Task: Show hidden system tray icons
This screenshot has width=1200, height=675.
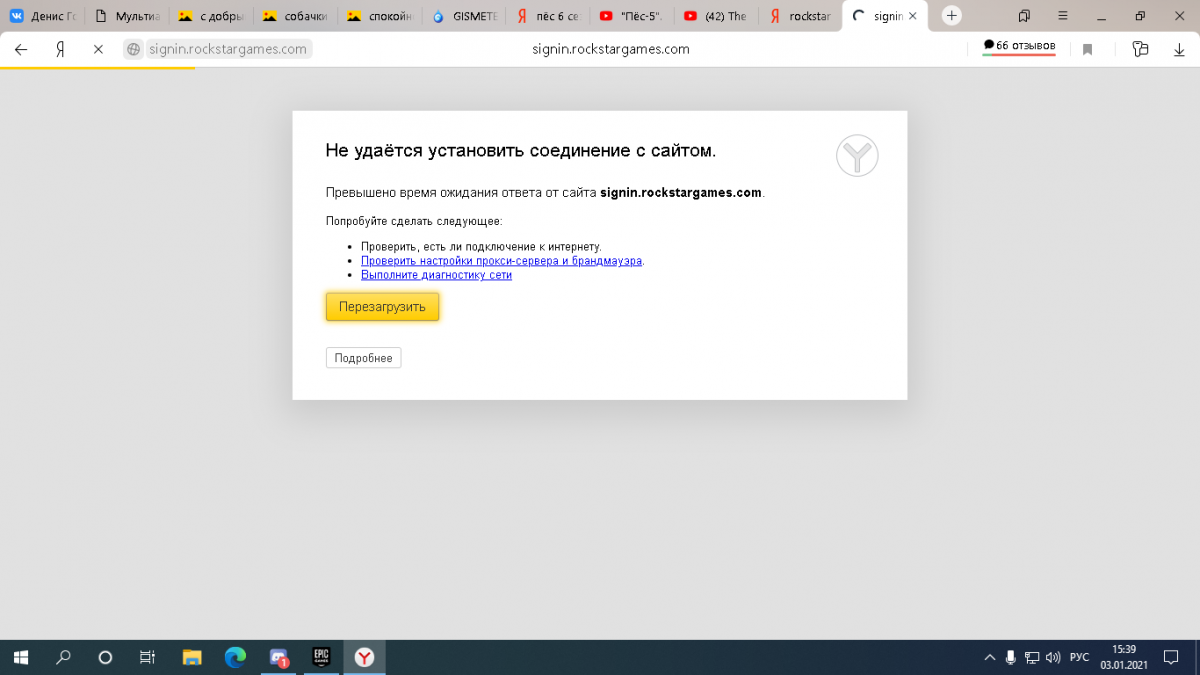Action: coord(990,657)
